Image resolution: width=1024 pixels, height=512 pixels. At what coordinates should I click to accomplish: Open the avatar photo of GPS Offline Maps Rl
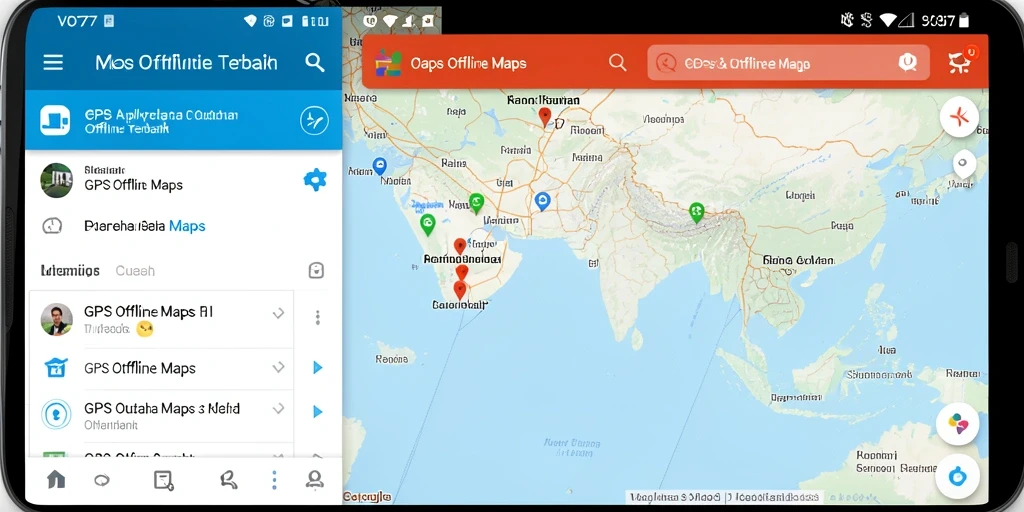(x=56, y=319)
